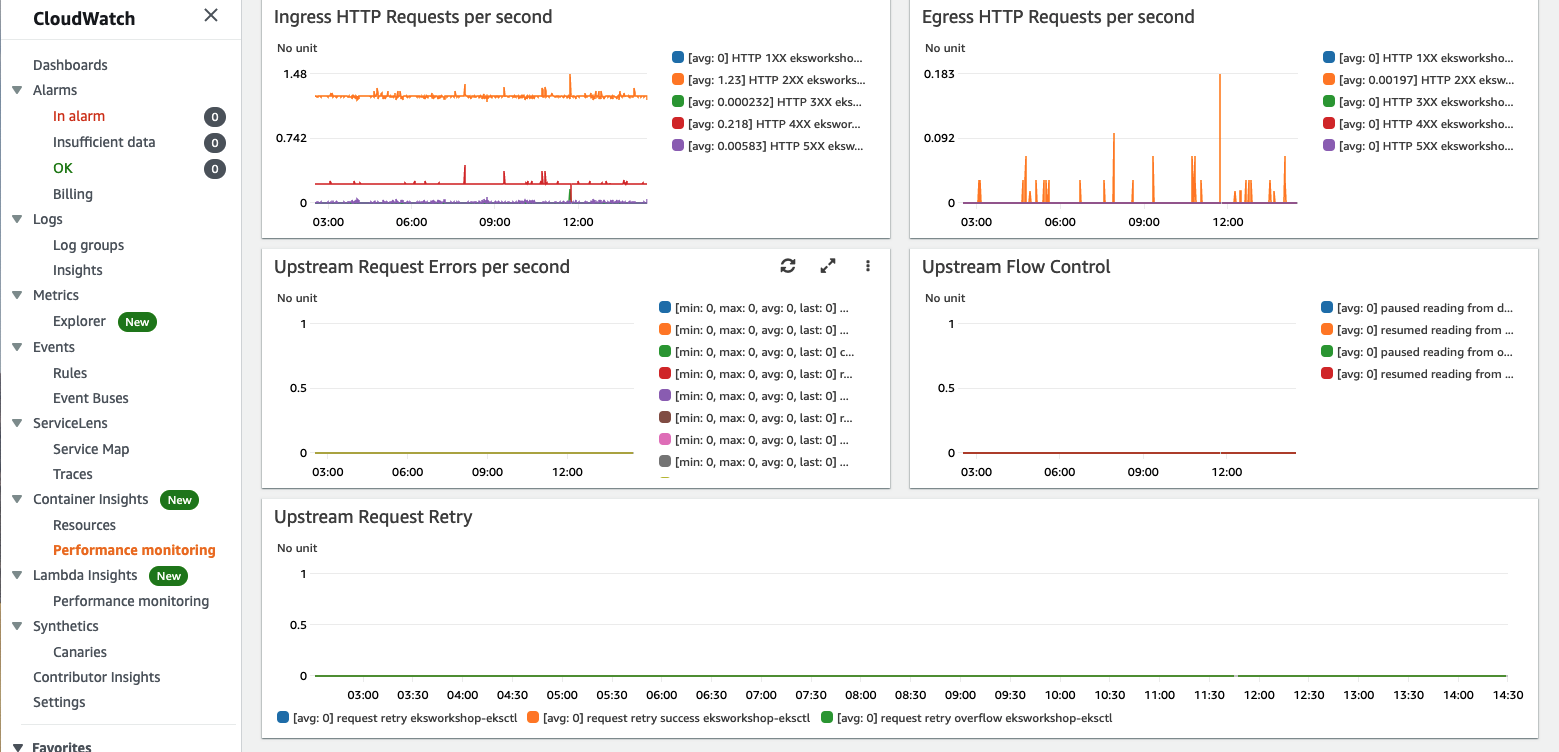Screen dimensions: 1559x752
Task: Expand the Favorites section
Action: [x=17, y=746]
